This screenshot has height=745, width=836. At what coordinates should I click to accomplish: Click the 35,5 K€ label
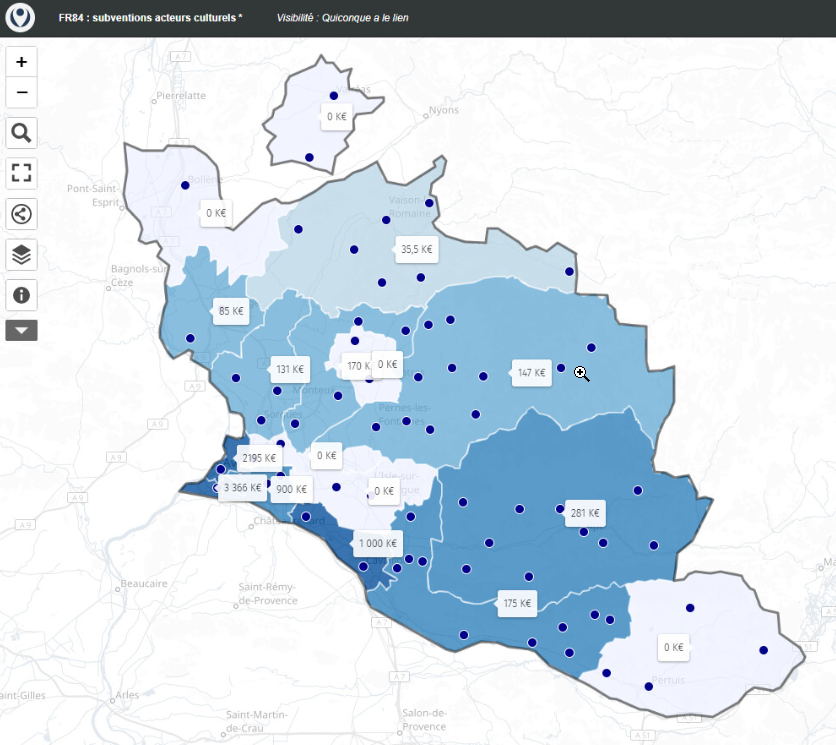pos(416,250)
